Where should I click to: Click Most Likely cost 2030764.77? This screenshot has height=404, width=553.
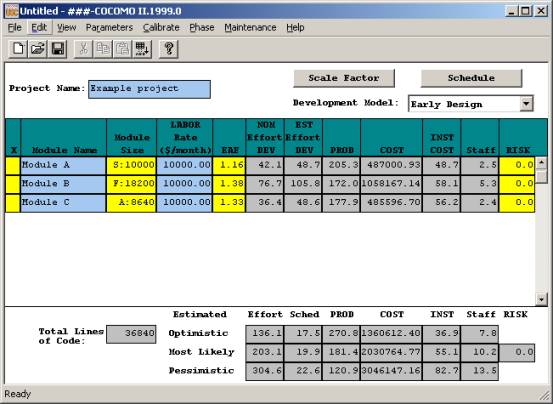coord(391,352)
